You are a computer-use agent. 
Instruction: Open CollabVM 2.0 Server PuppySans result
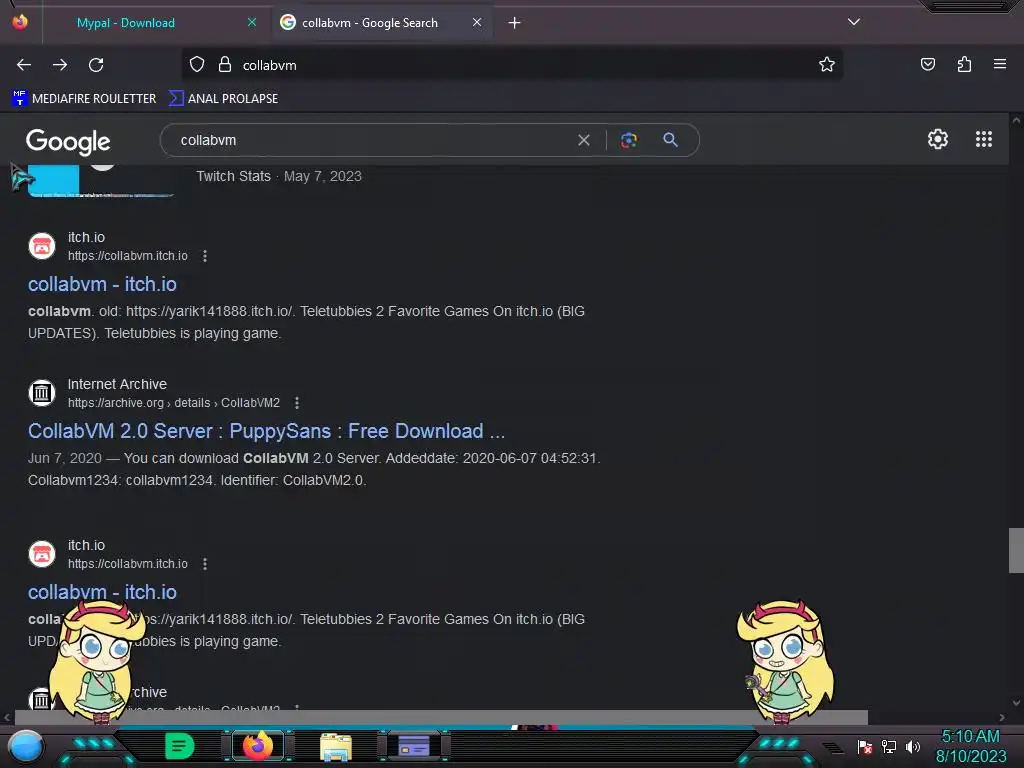pos(266,431)
